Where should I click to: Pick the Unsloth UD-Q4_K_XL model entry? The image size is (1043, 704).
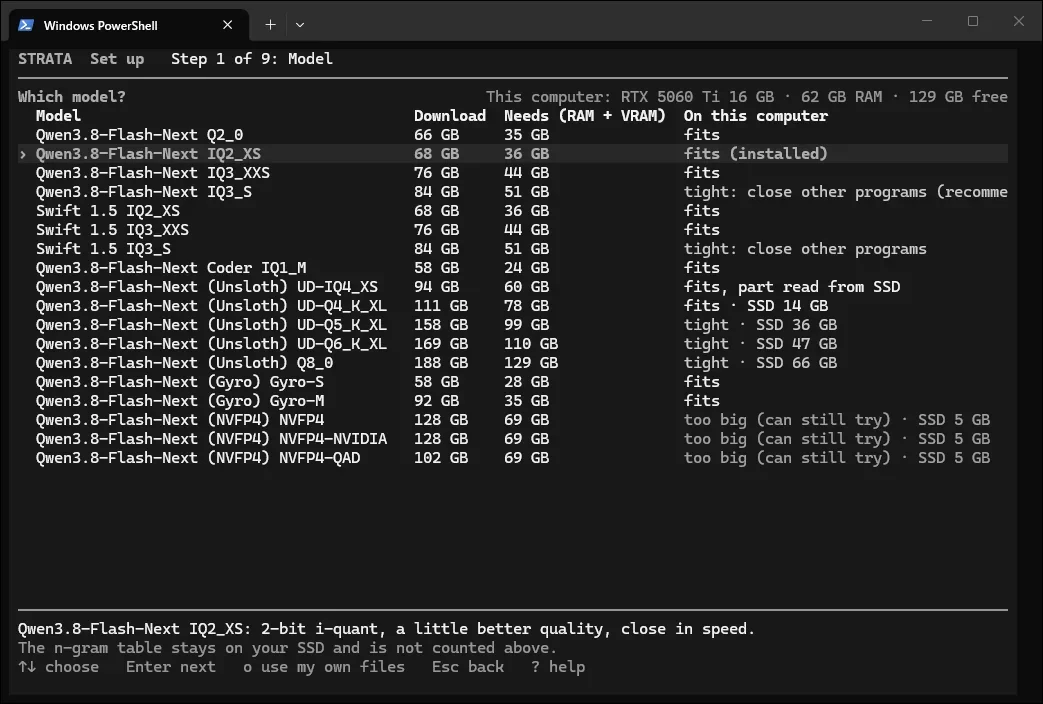[513, 306]
